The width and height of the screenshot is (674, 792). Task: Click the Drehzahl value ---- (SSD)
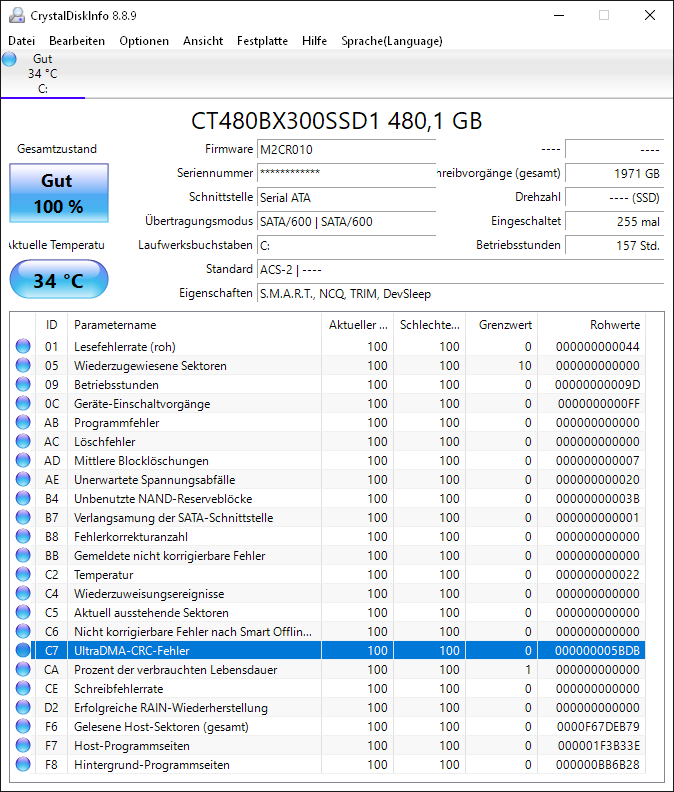614,197
